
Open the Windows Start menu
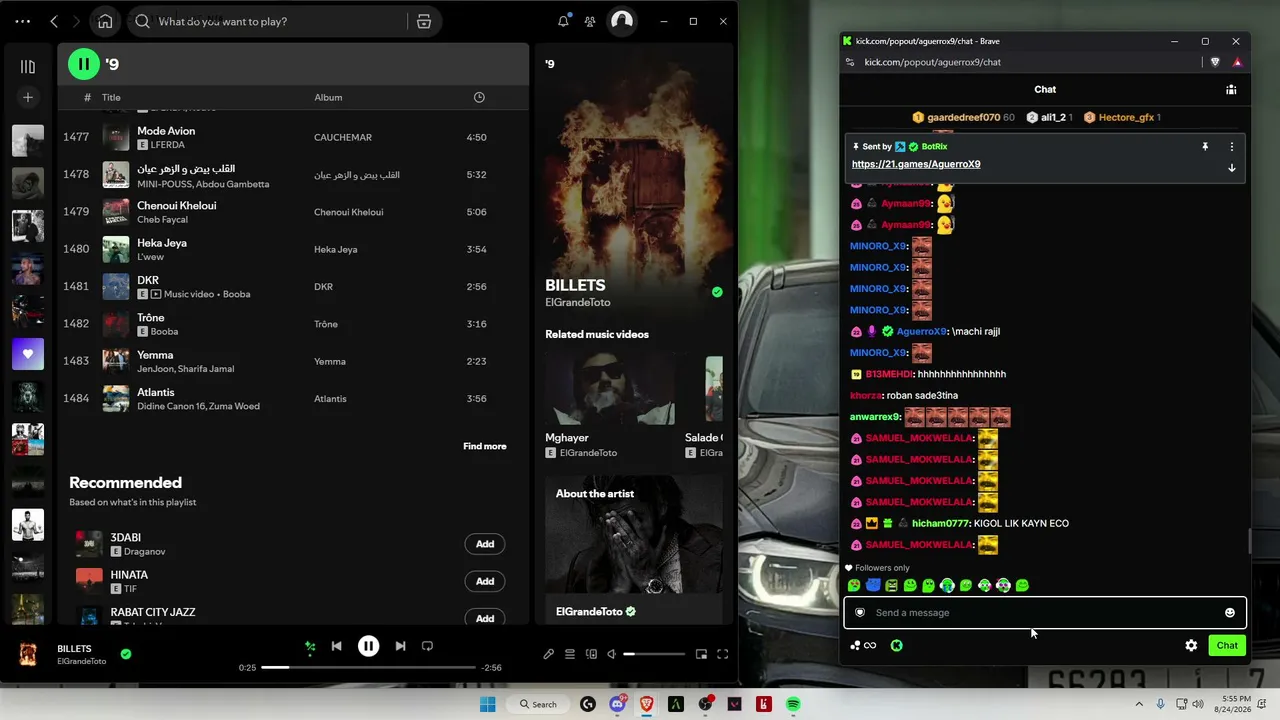pyautogui.click(x=488, y=704)
